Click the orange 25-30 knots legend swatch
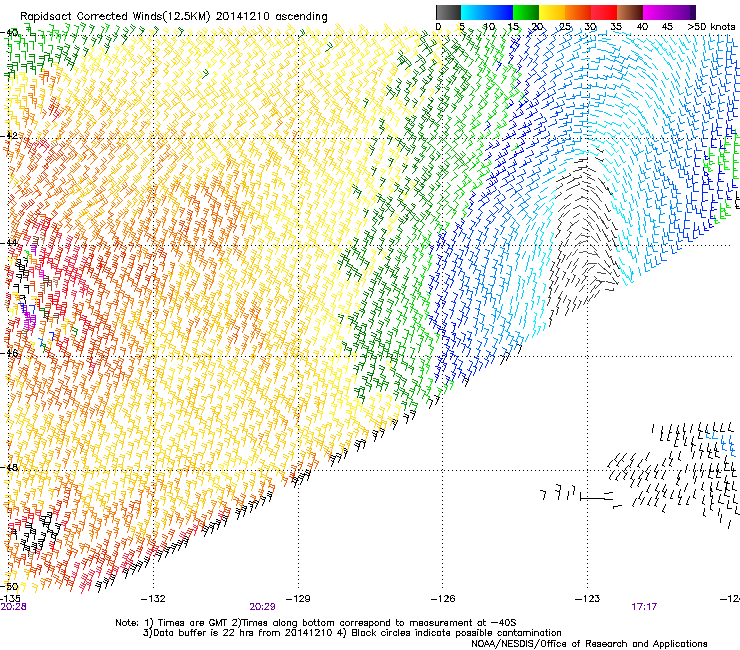The image size is (740, 650). 578,12
